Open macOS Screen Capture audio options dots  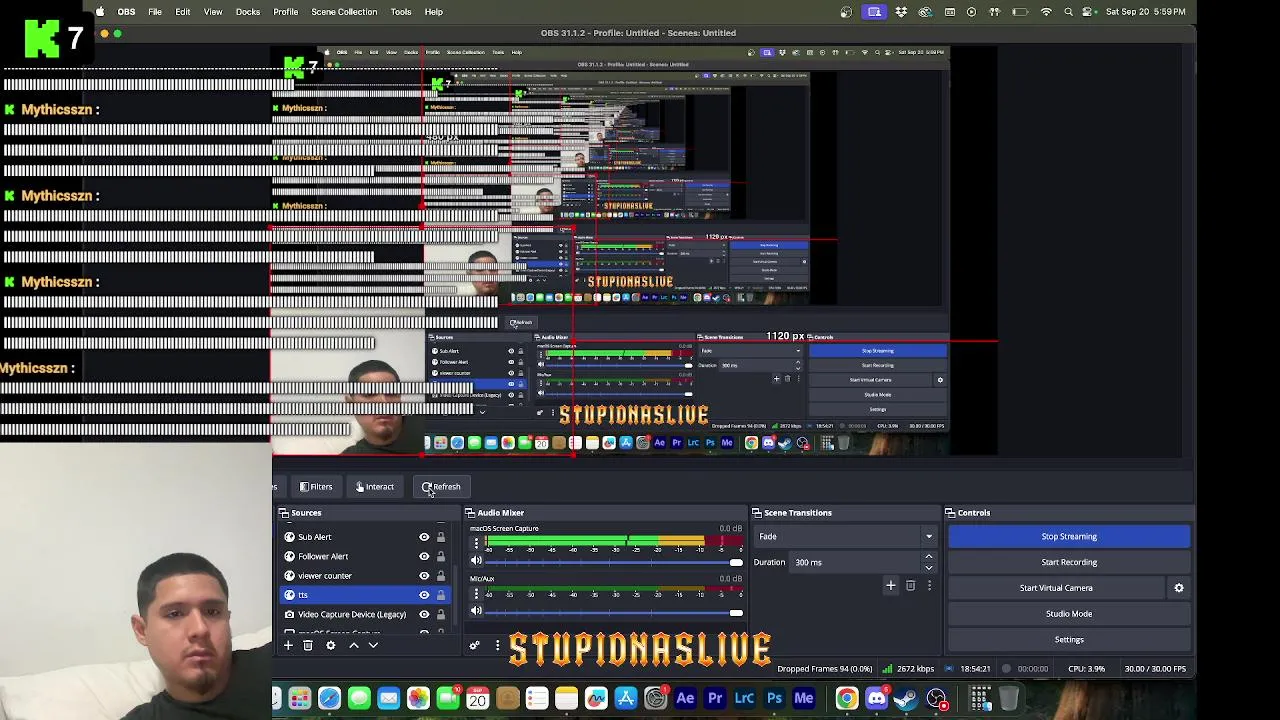tap(476, 543)
